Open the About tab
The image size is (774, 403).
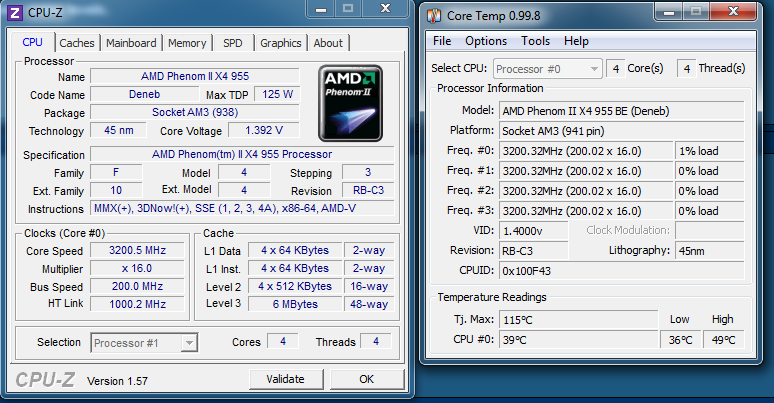coord(328,43)
